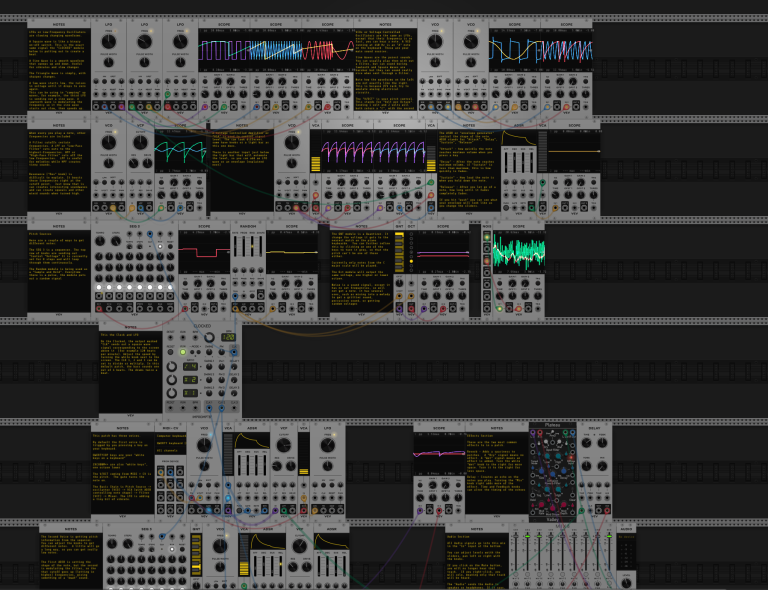Click cutoff knob on bottom-row VCF
This screenshot has width=768, height=590.
[299, 546]
